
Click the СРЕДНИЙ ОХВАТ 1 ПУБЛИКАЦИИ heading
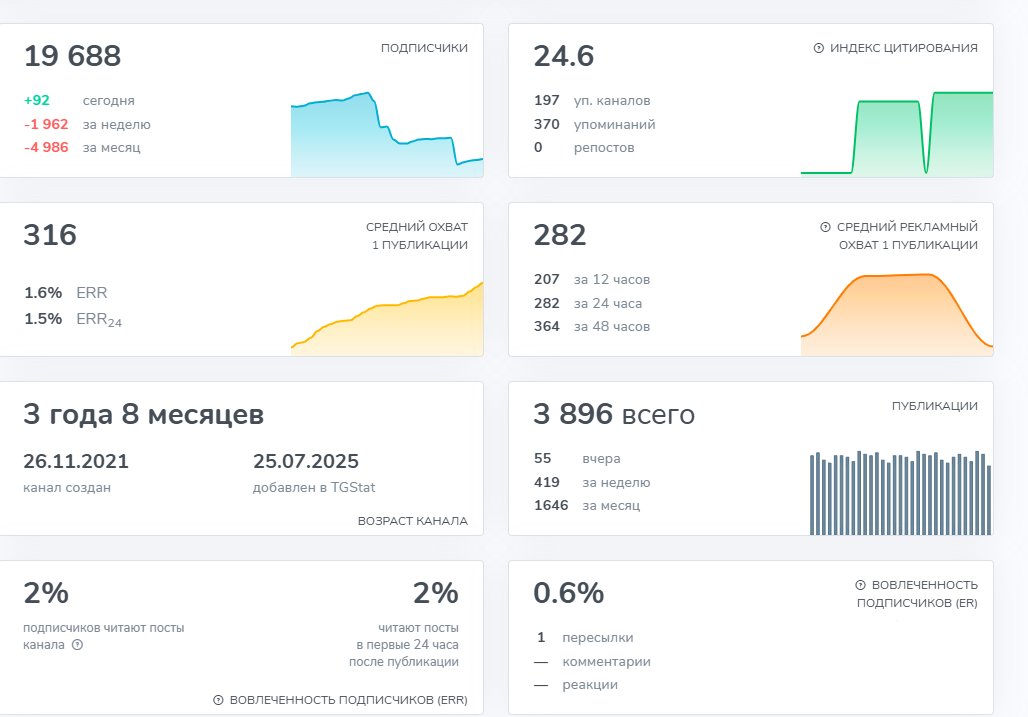(416, 236)
